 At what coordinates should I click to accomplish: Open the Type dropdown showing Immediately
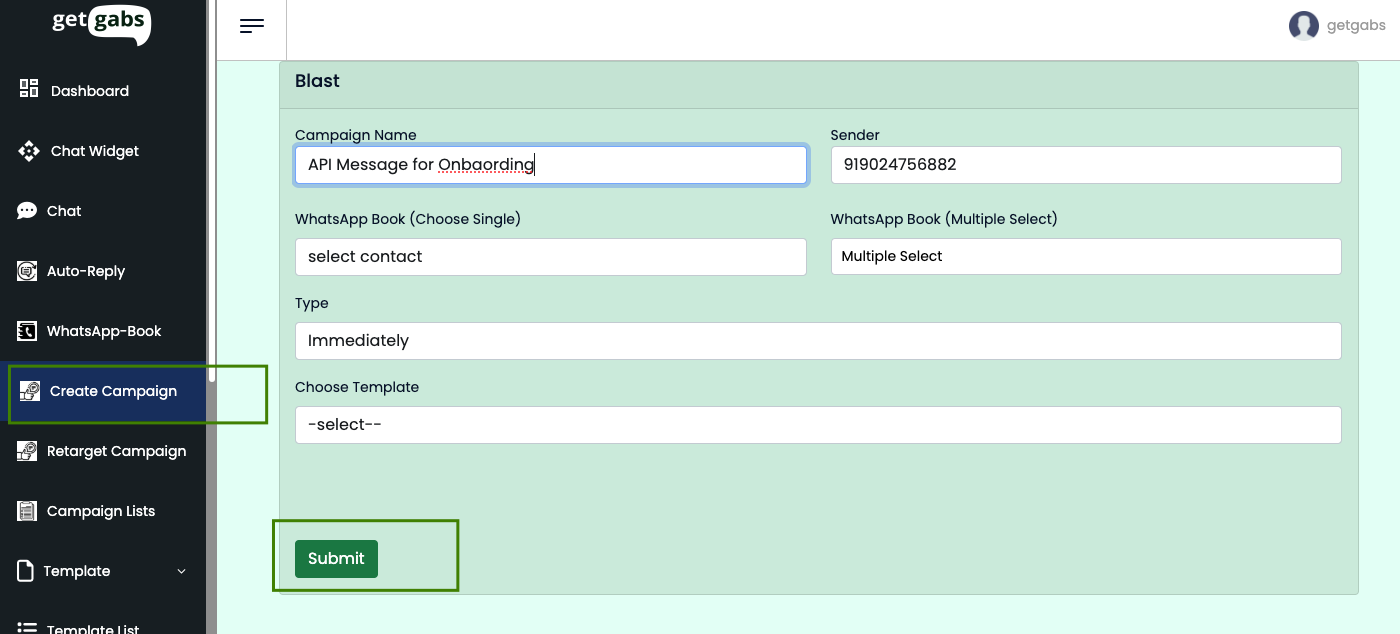click(x=816, y=340)
